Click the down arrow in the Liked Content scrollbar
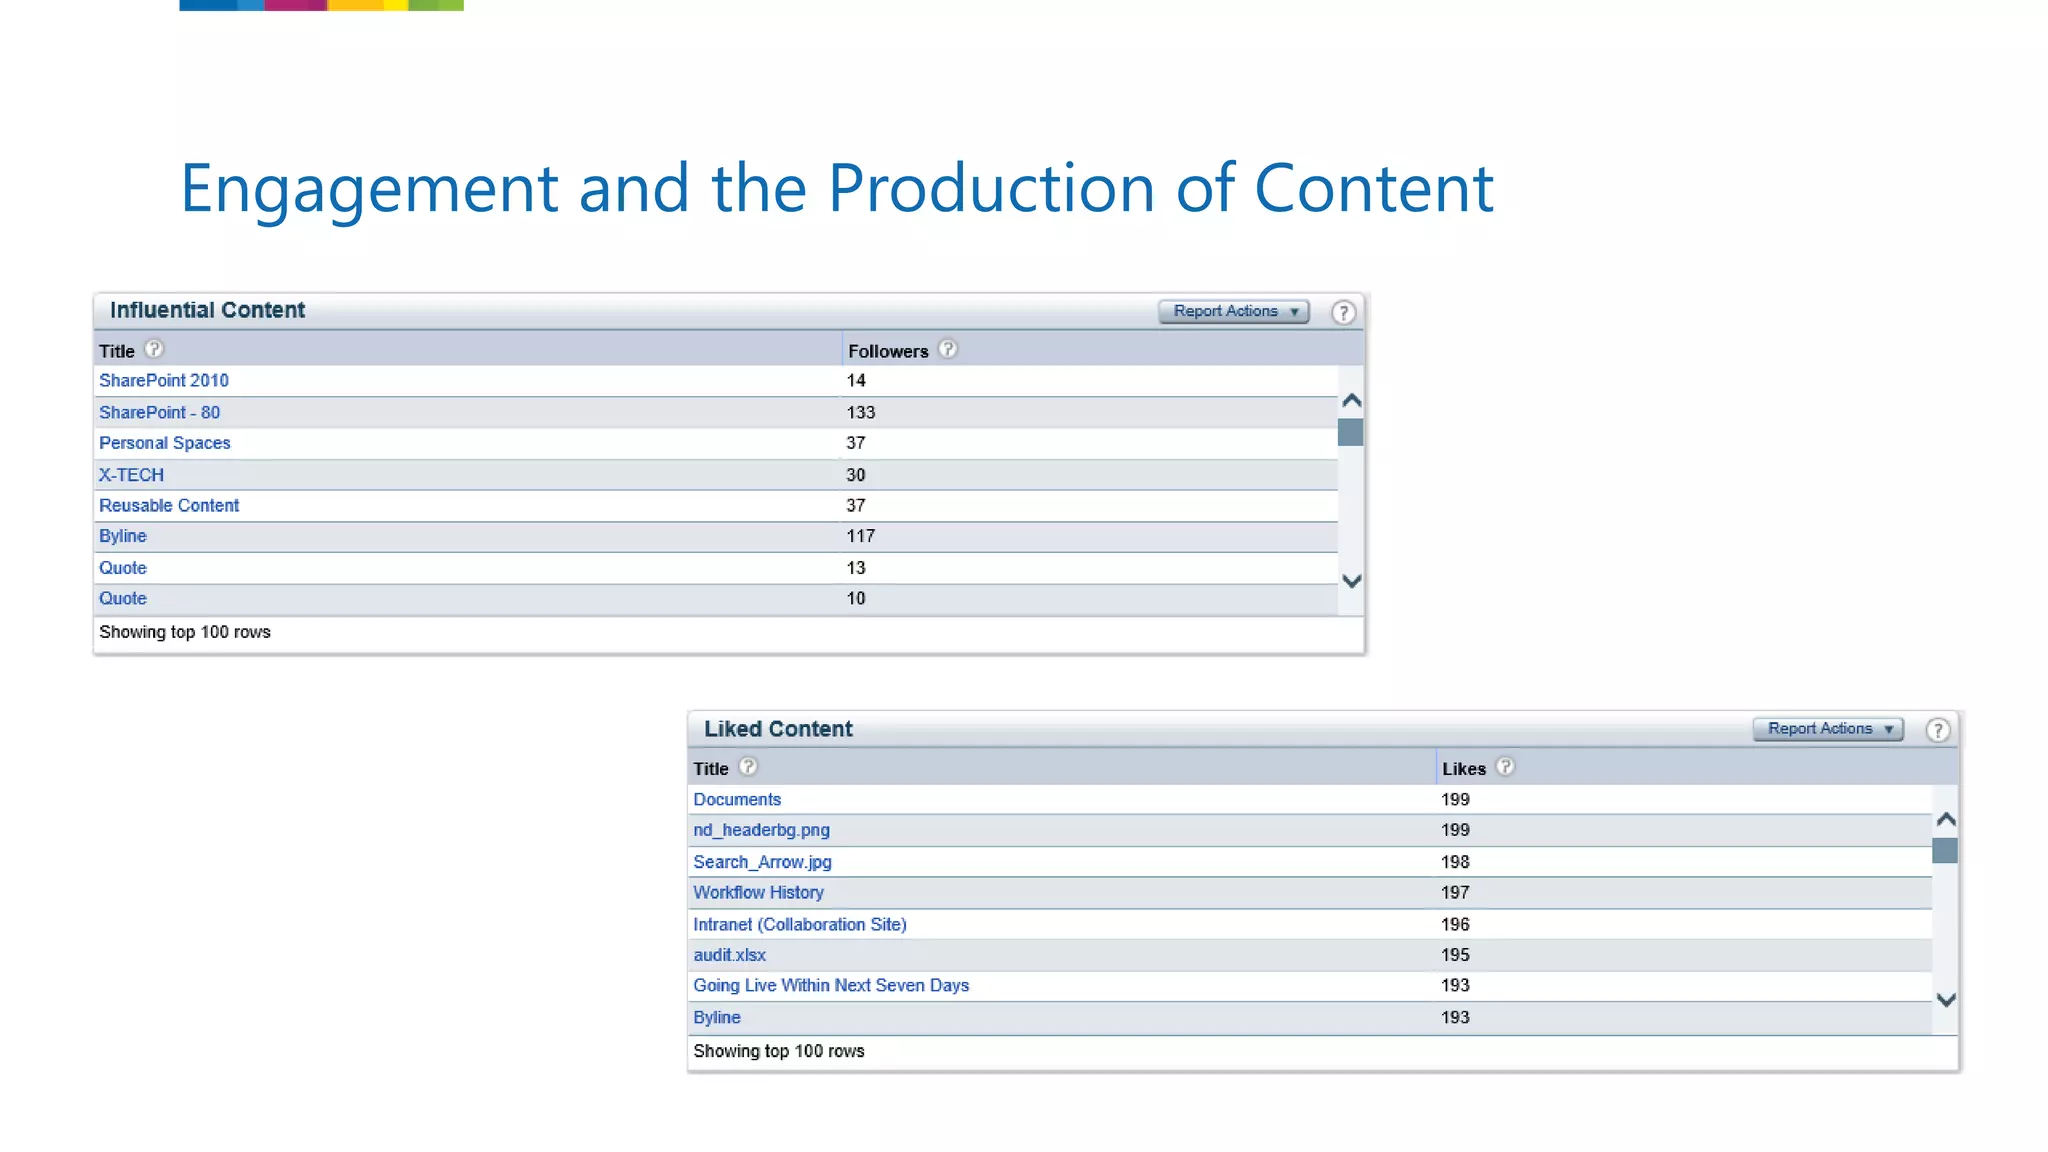2048x1152 pixels. [1945, 1000]
